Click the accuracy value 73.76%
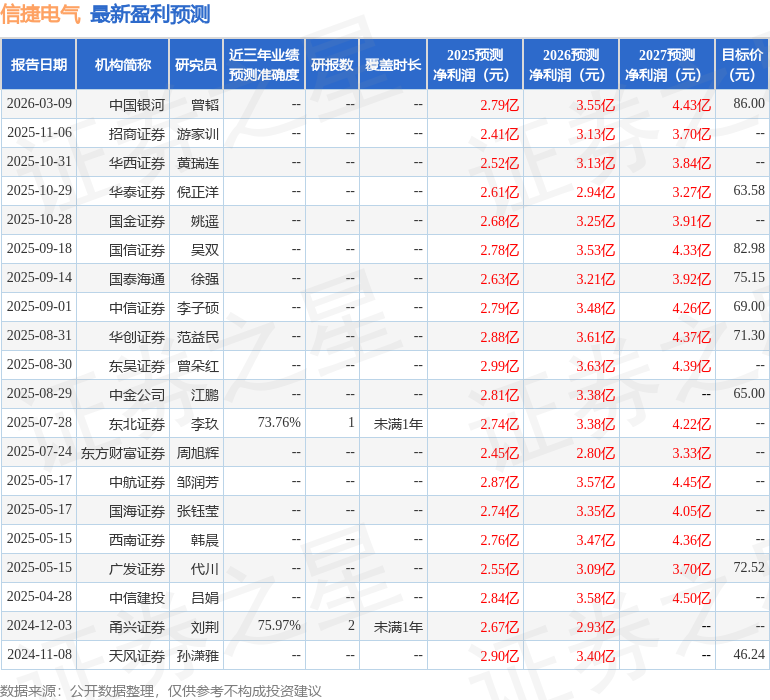The height and width of the screenshot is (700, 770). click(279, 422)
